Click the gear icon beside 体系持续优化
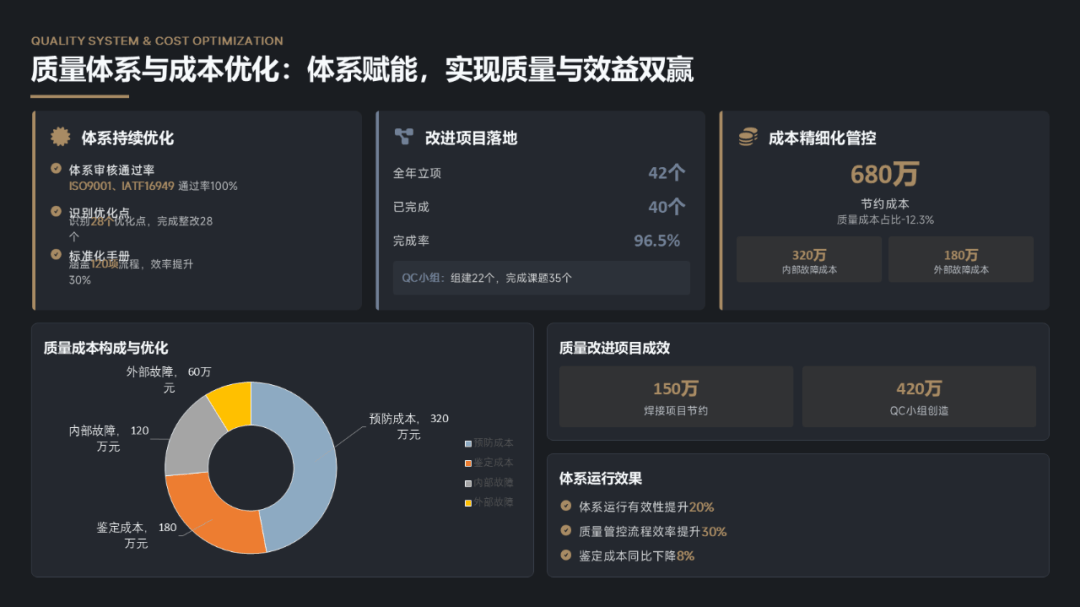1080x607 pixels. click(61, 137)
